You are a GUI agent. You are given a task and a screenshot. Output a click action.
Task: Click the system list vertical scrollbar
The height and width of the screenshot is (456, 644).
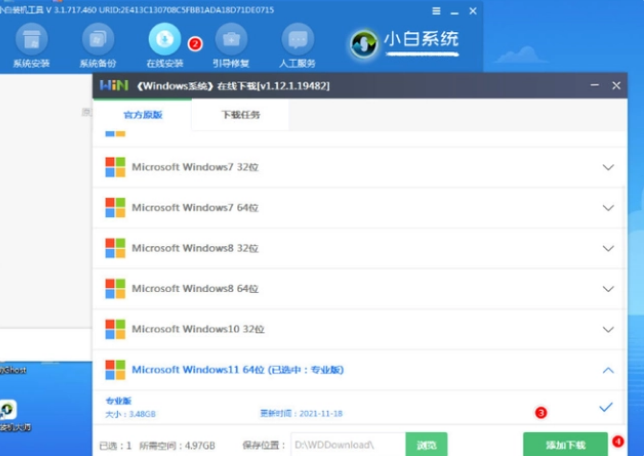[x=627, y=250]
